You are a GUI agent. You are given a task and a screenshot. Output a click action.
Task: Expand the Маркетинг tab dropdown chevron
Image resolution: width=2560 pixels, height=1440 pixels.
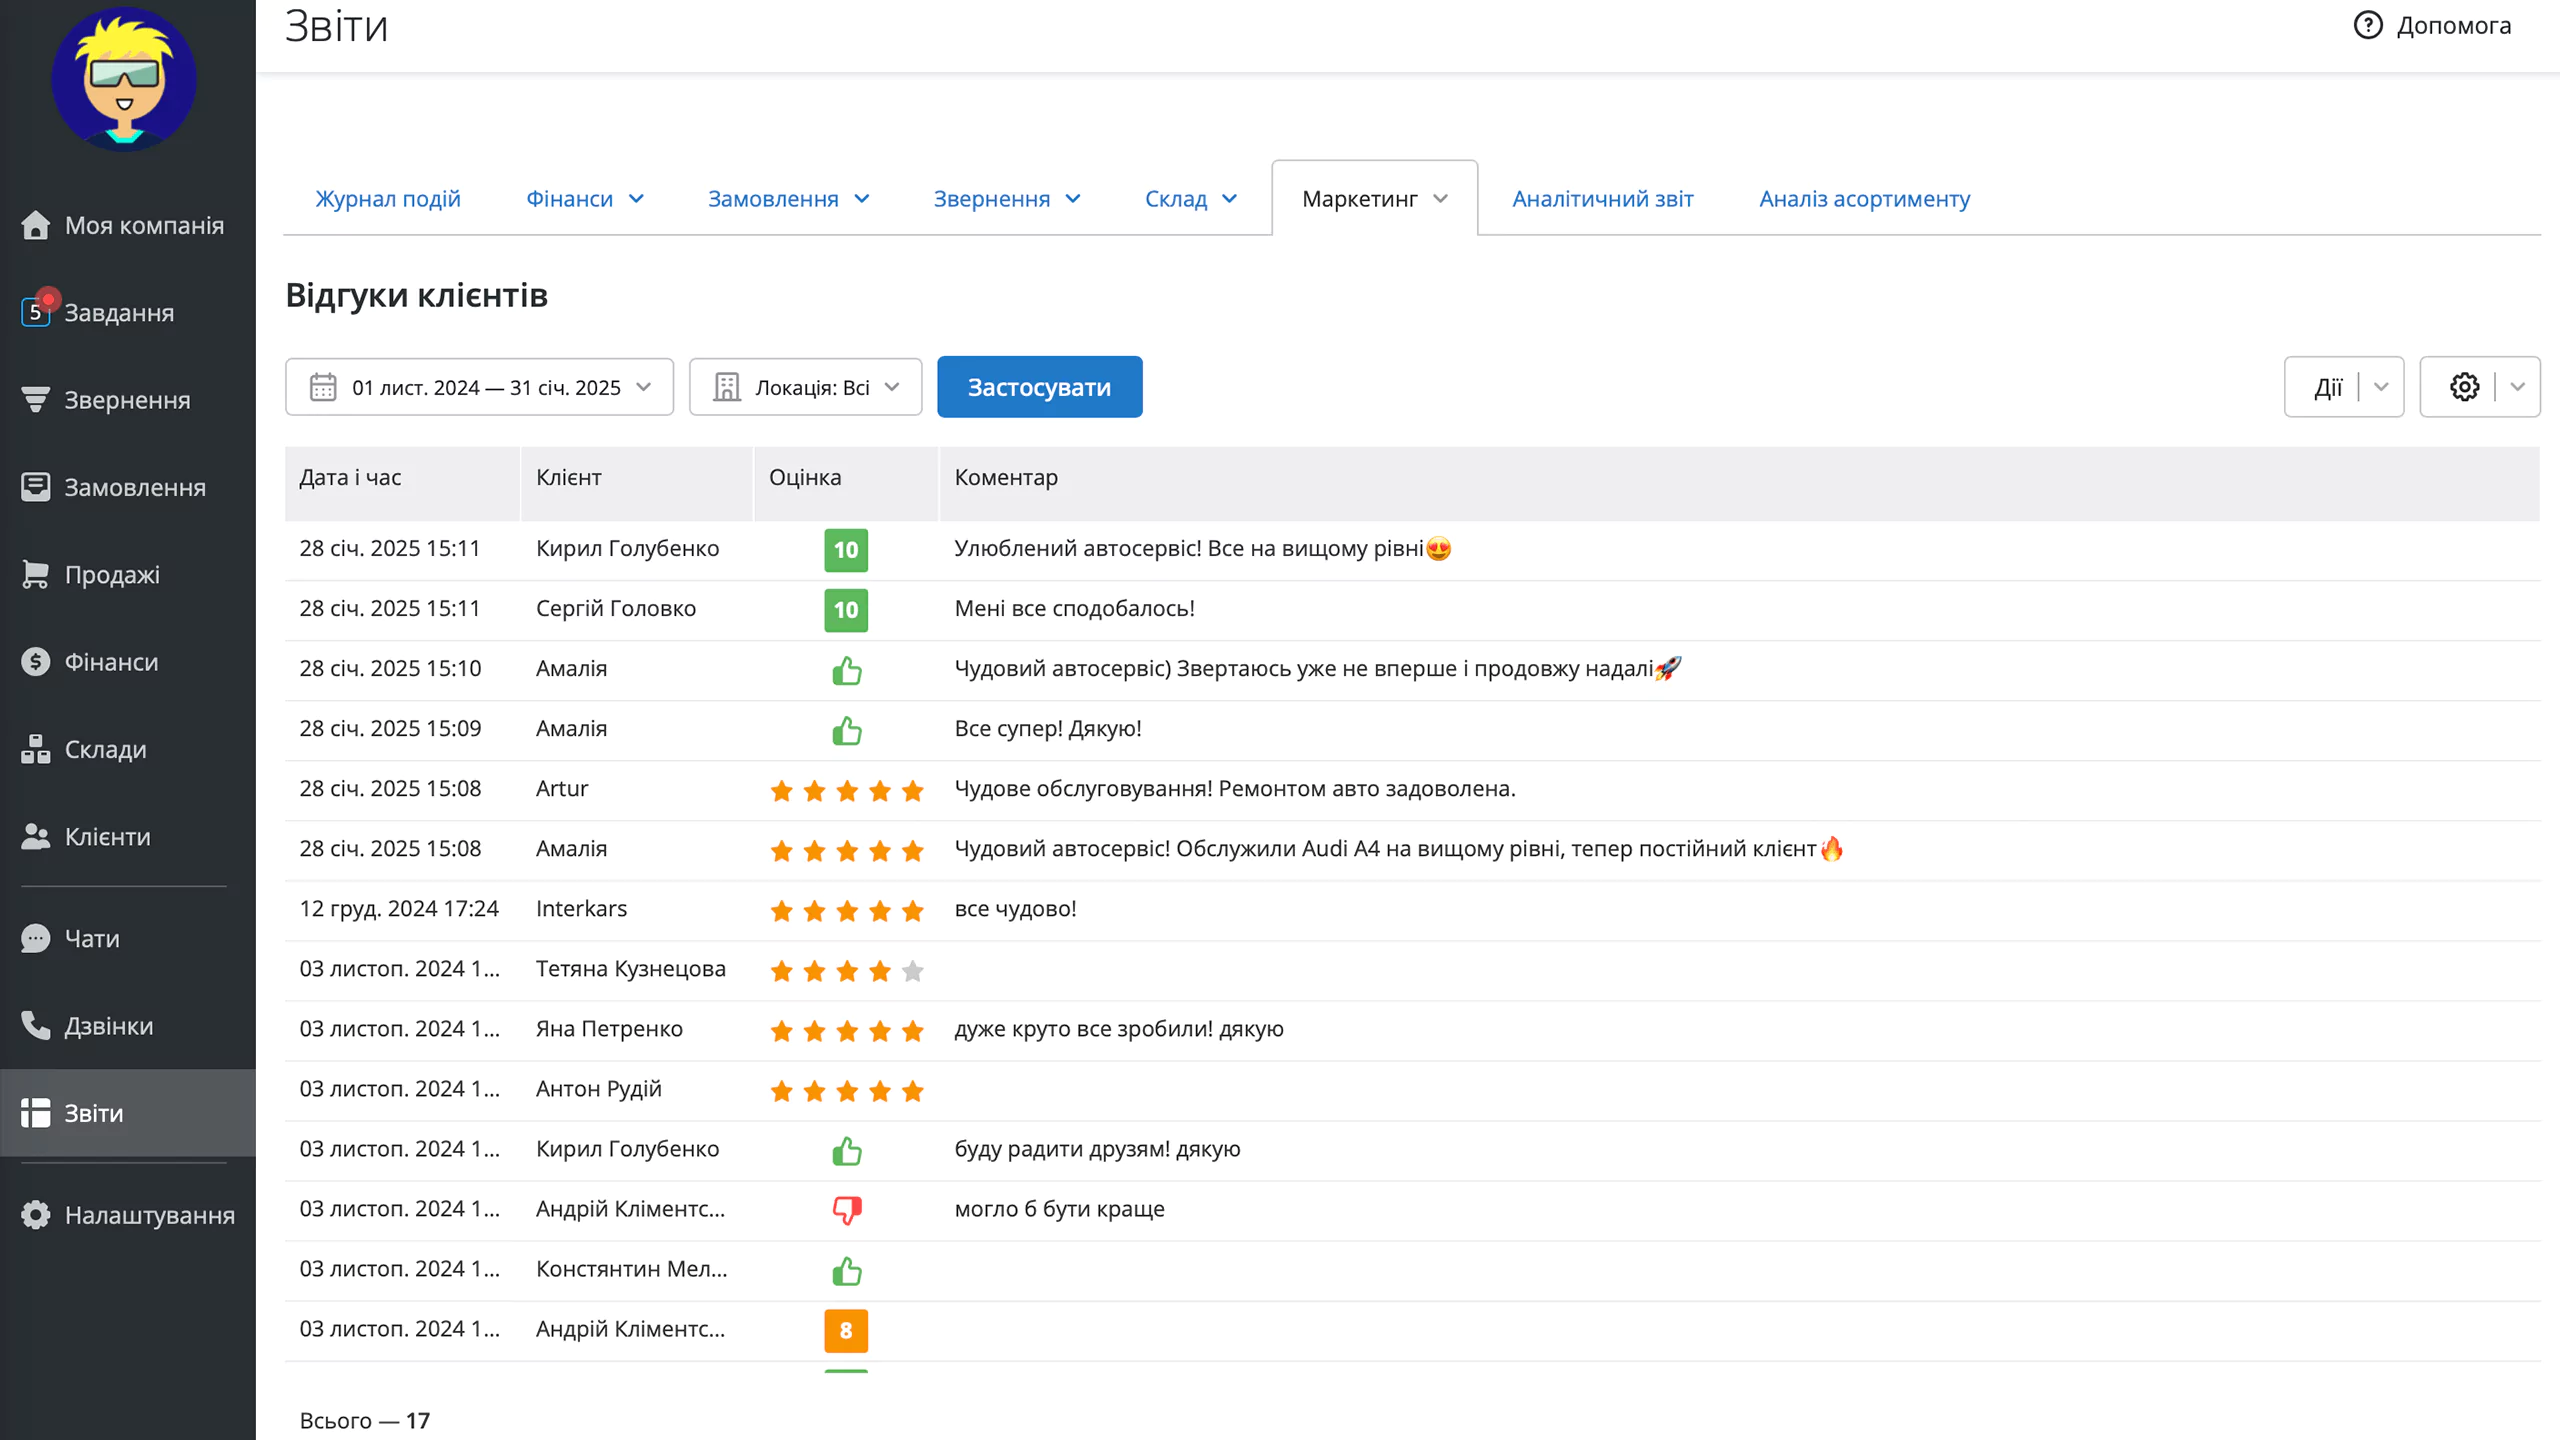point(1440,199)
